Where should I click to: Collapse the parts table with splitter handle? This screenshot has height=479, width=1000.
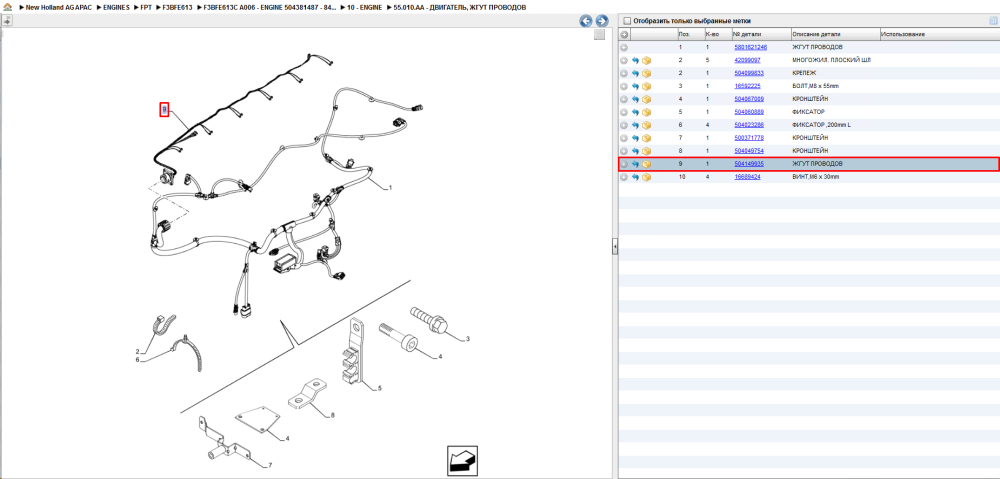click(615, 246)
